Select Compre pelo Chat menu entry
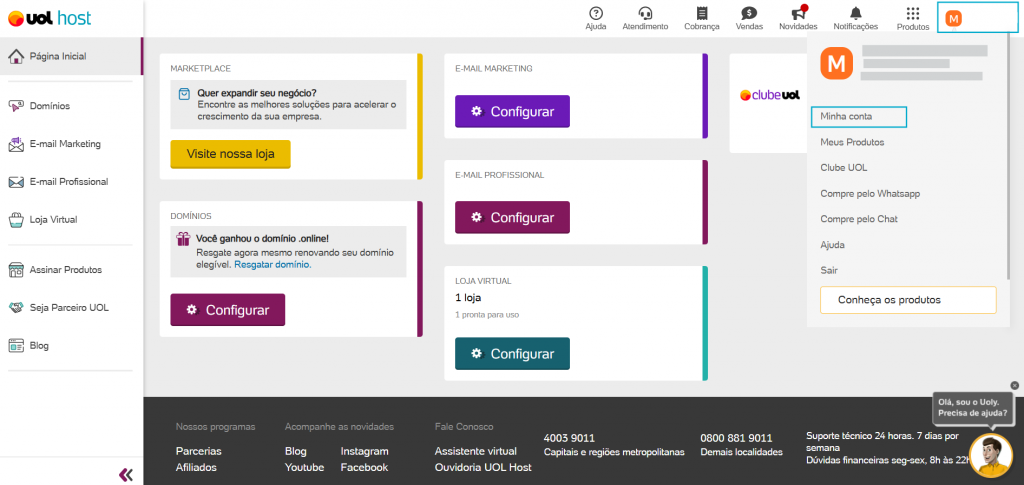Image resolution: width=1024 pixels, height=485 pixels. click(x=859, y=219)
